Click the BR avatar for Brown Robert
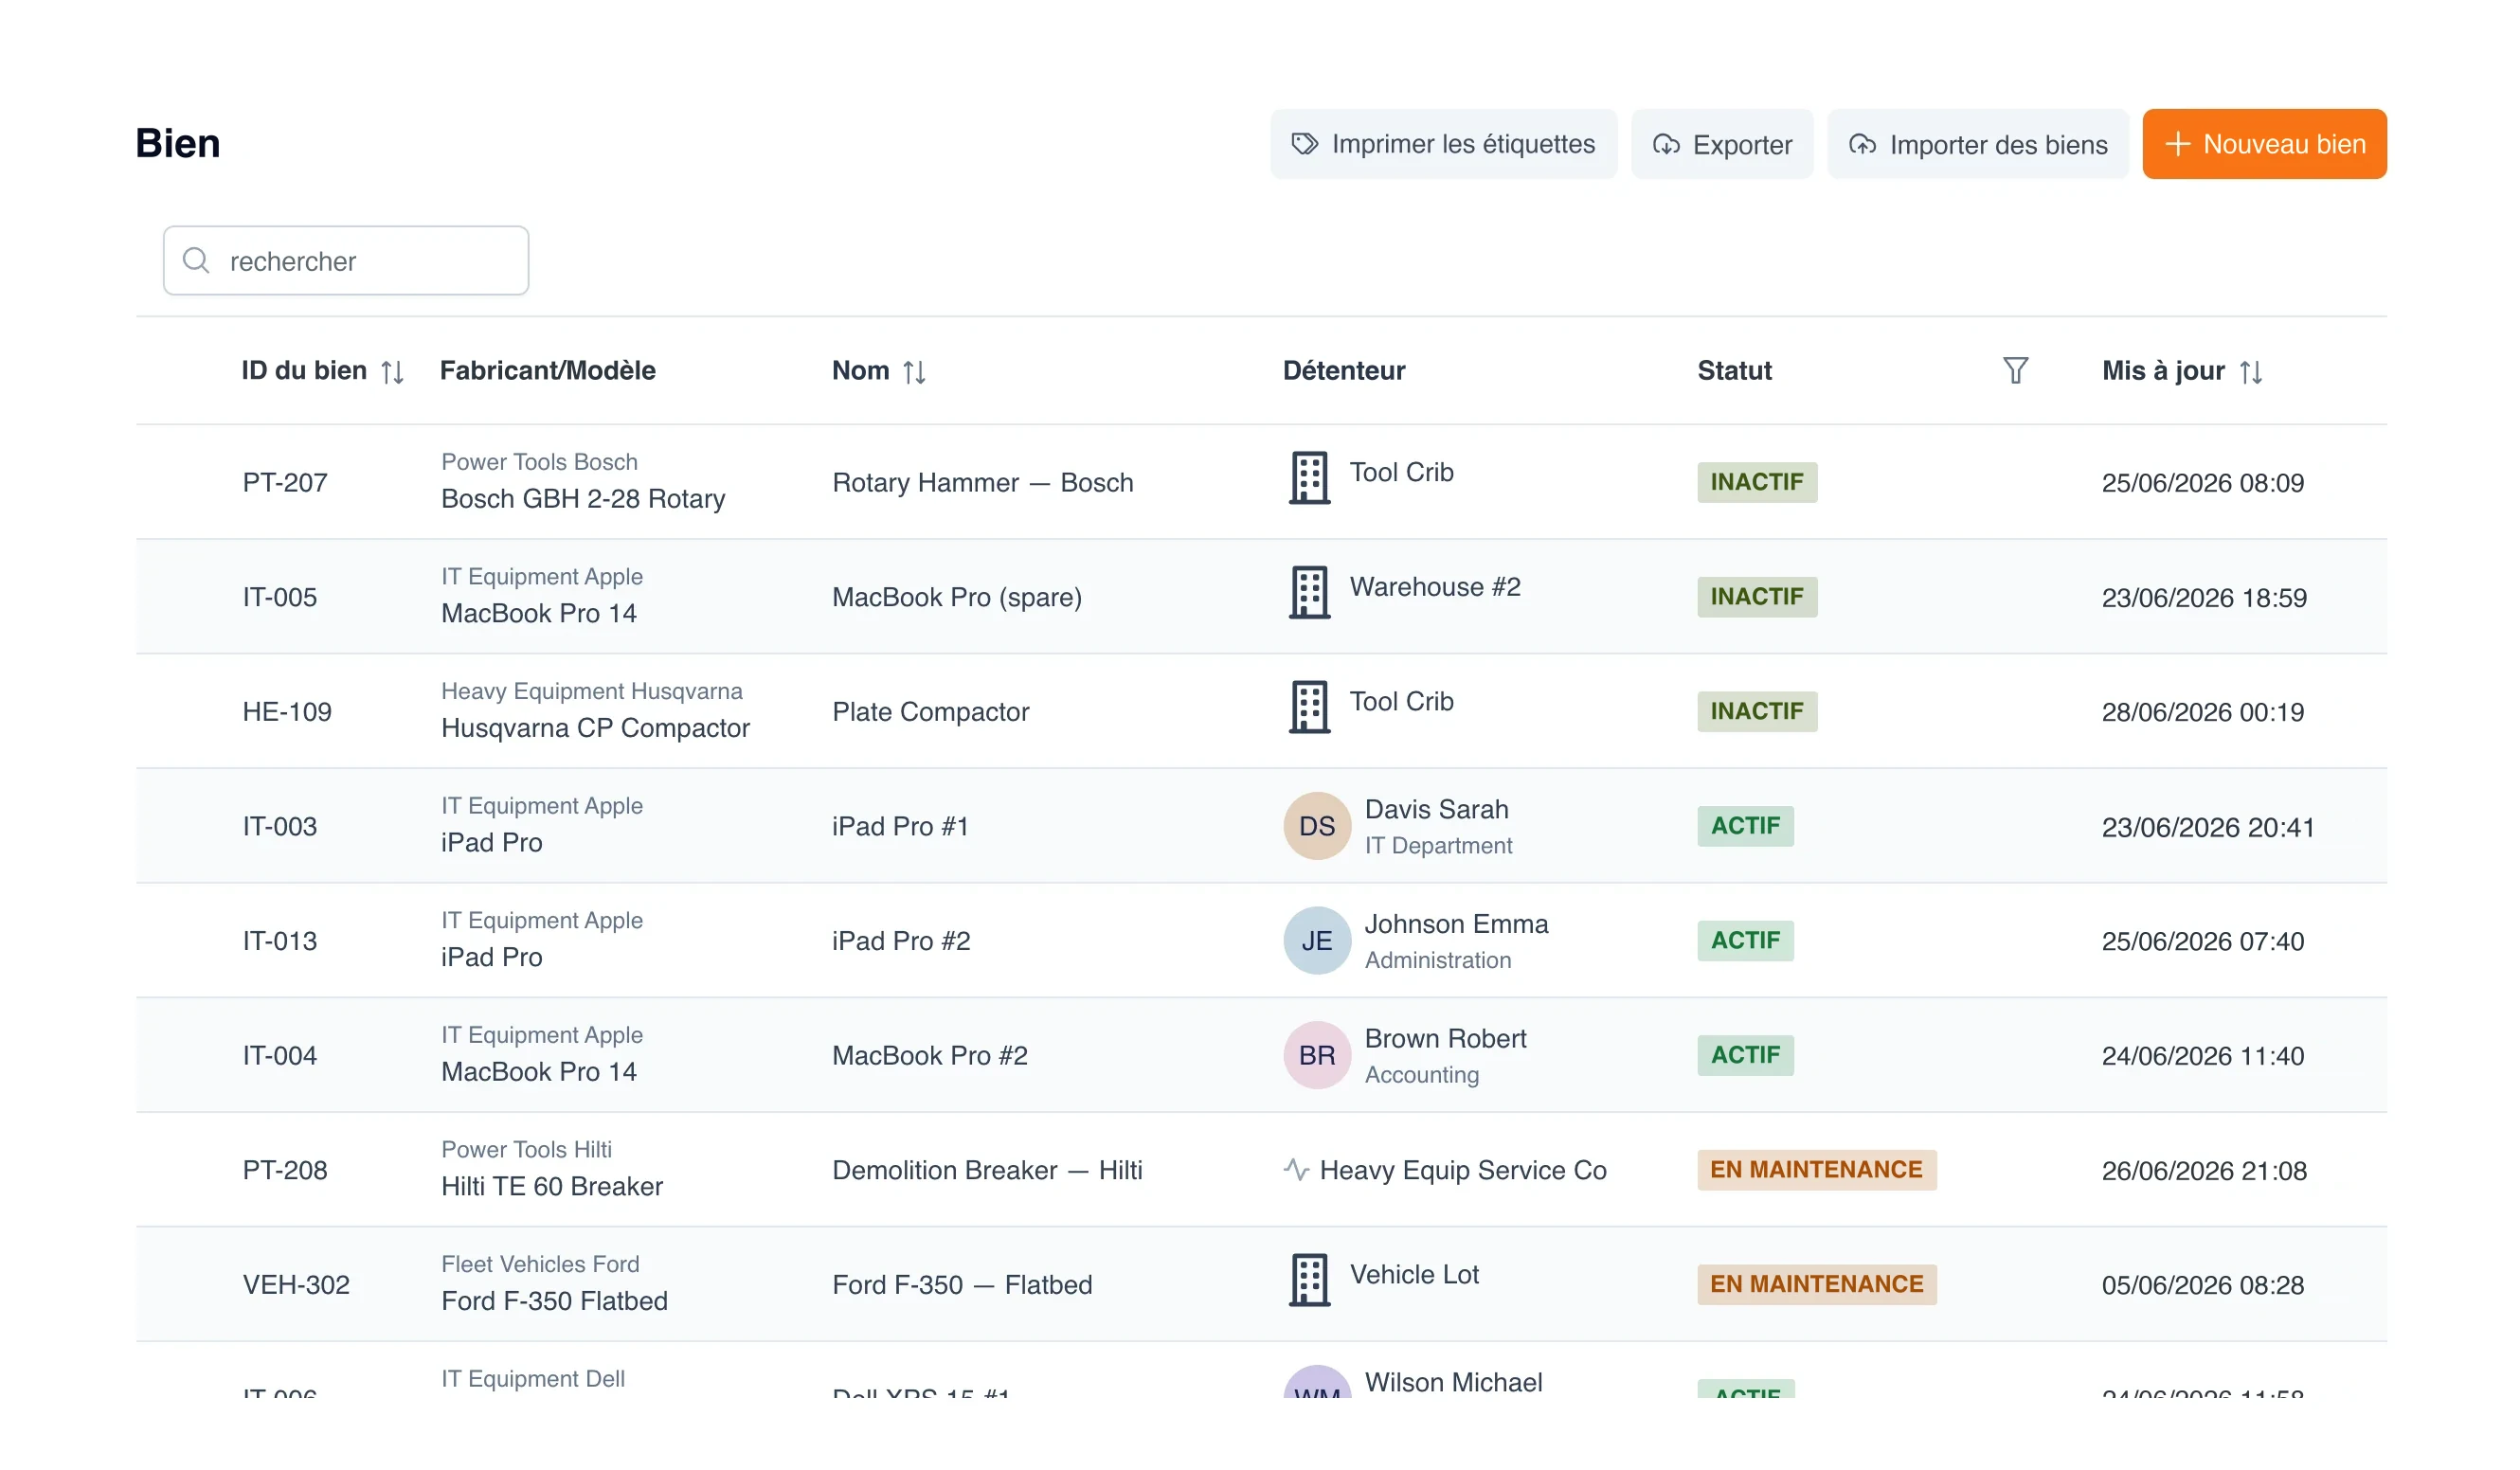 1317,1055
